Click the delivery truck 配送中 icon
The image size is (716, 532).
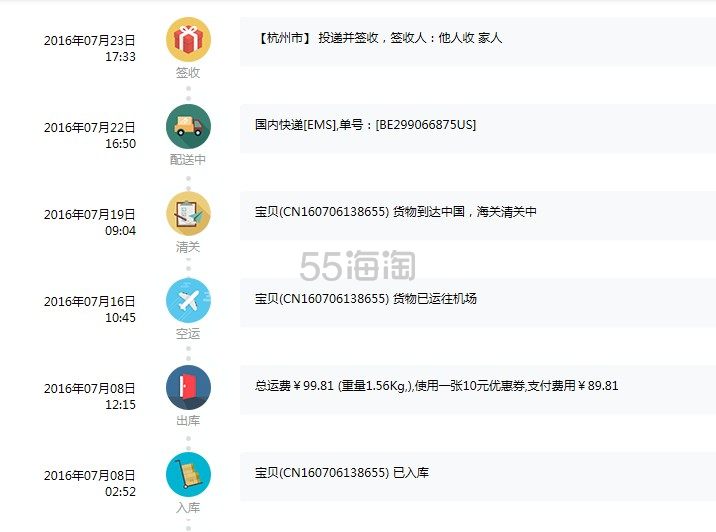pyautogui.click(x=188, y=126)
